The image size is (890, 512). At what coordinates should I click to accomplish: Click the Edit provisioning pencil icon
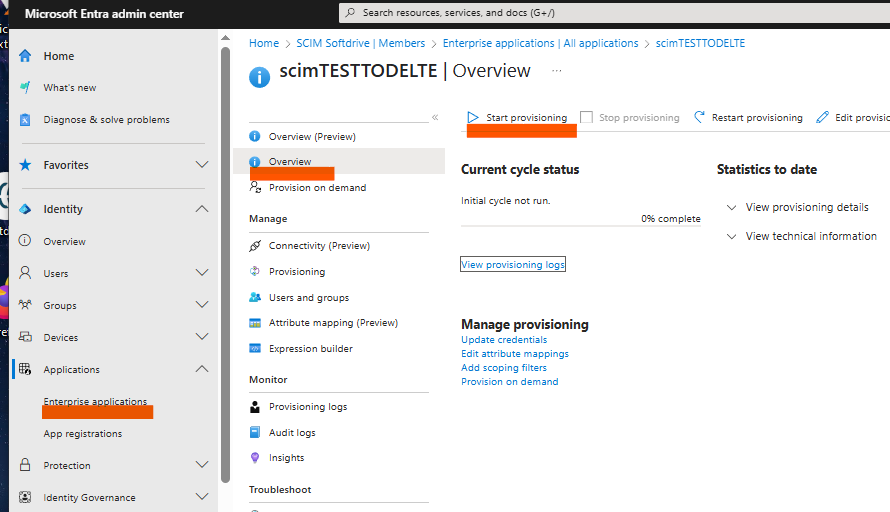pyautogui.click(x=822, y=117)
